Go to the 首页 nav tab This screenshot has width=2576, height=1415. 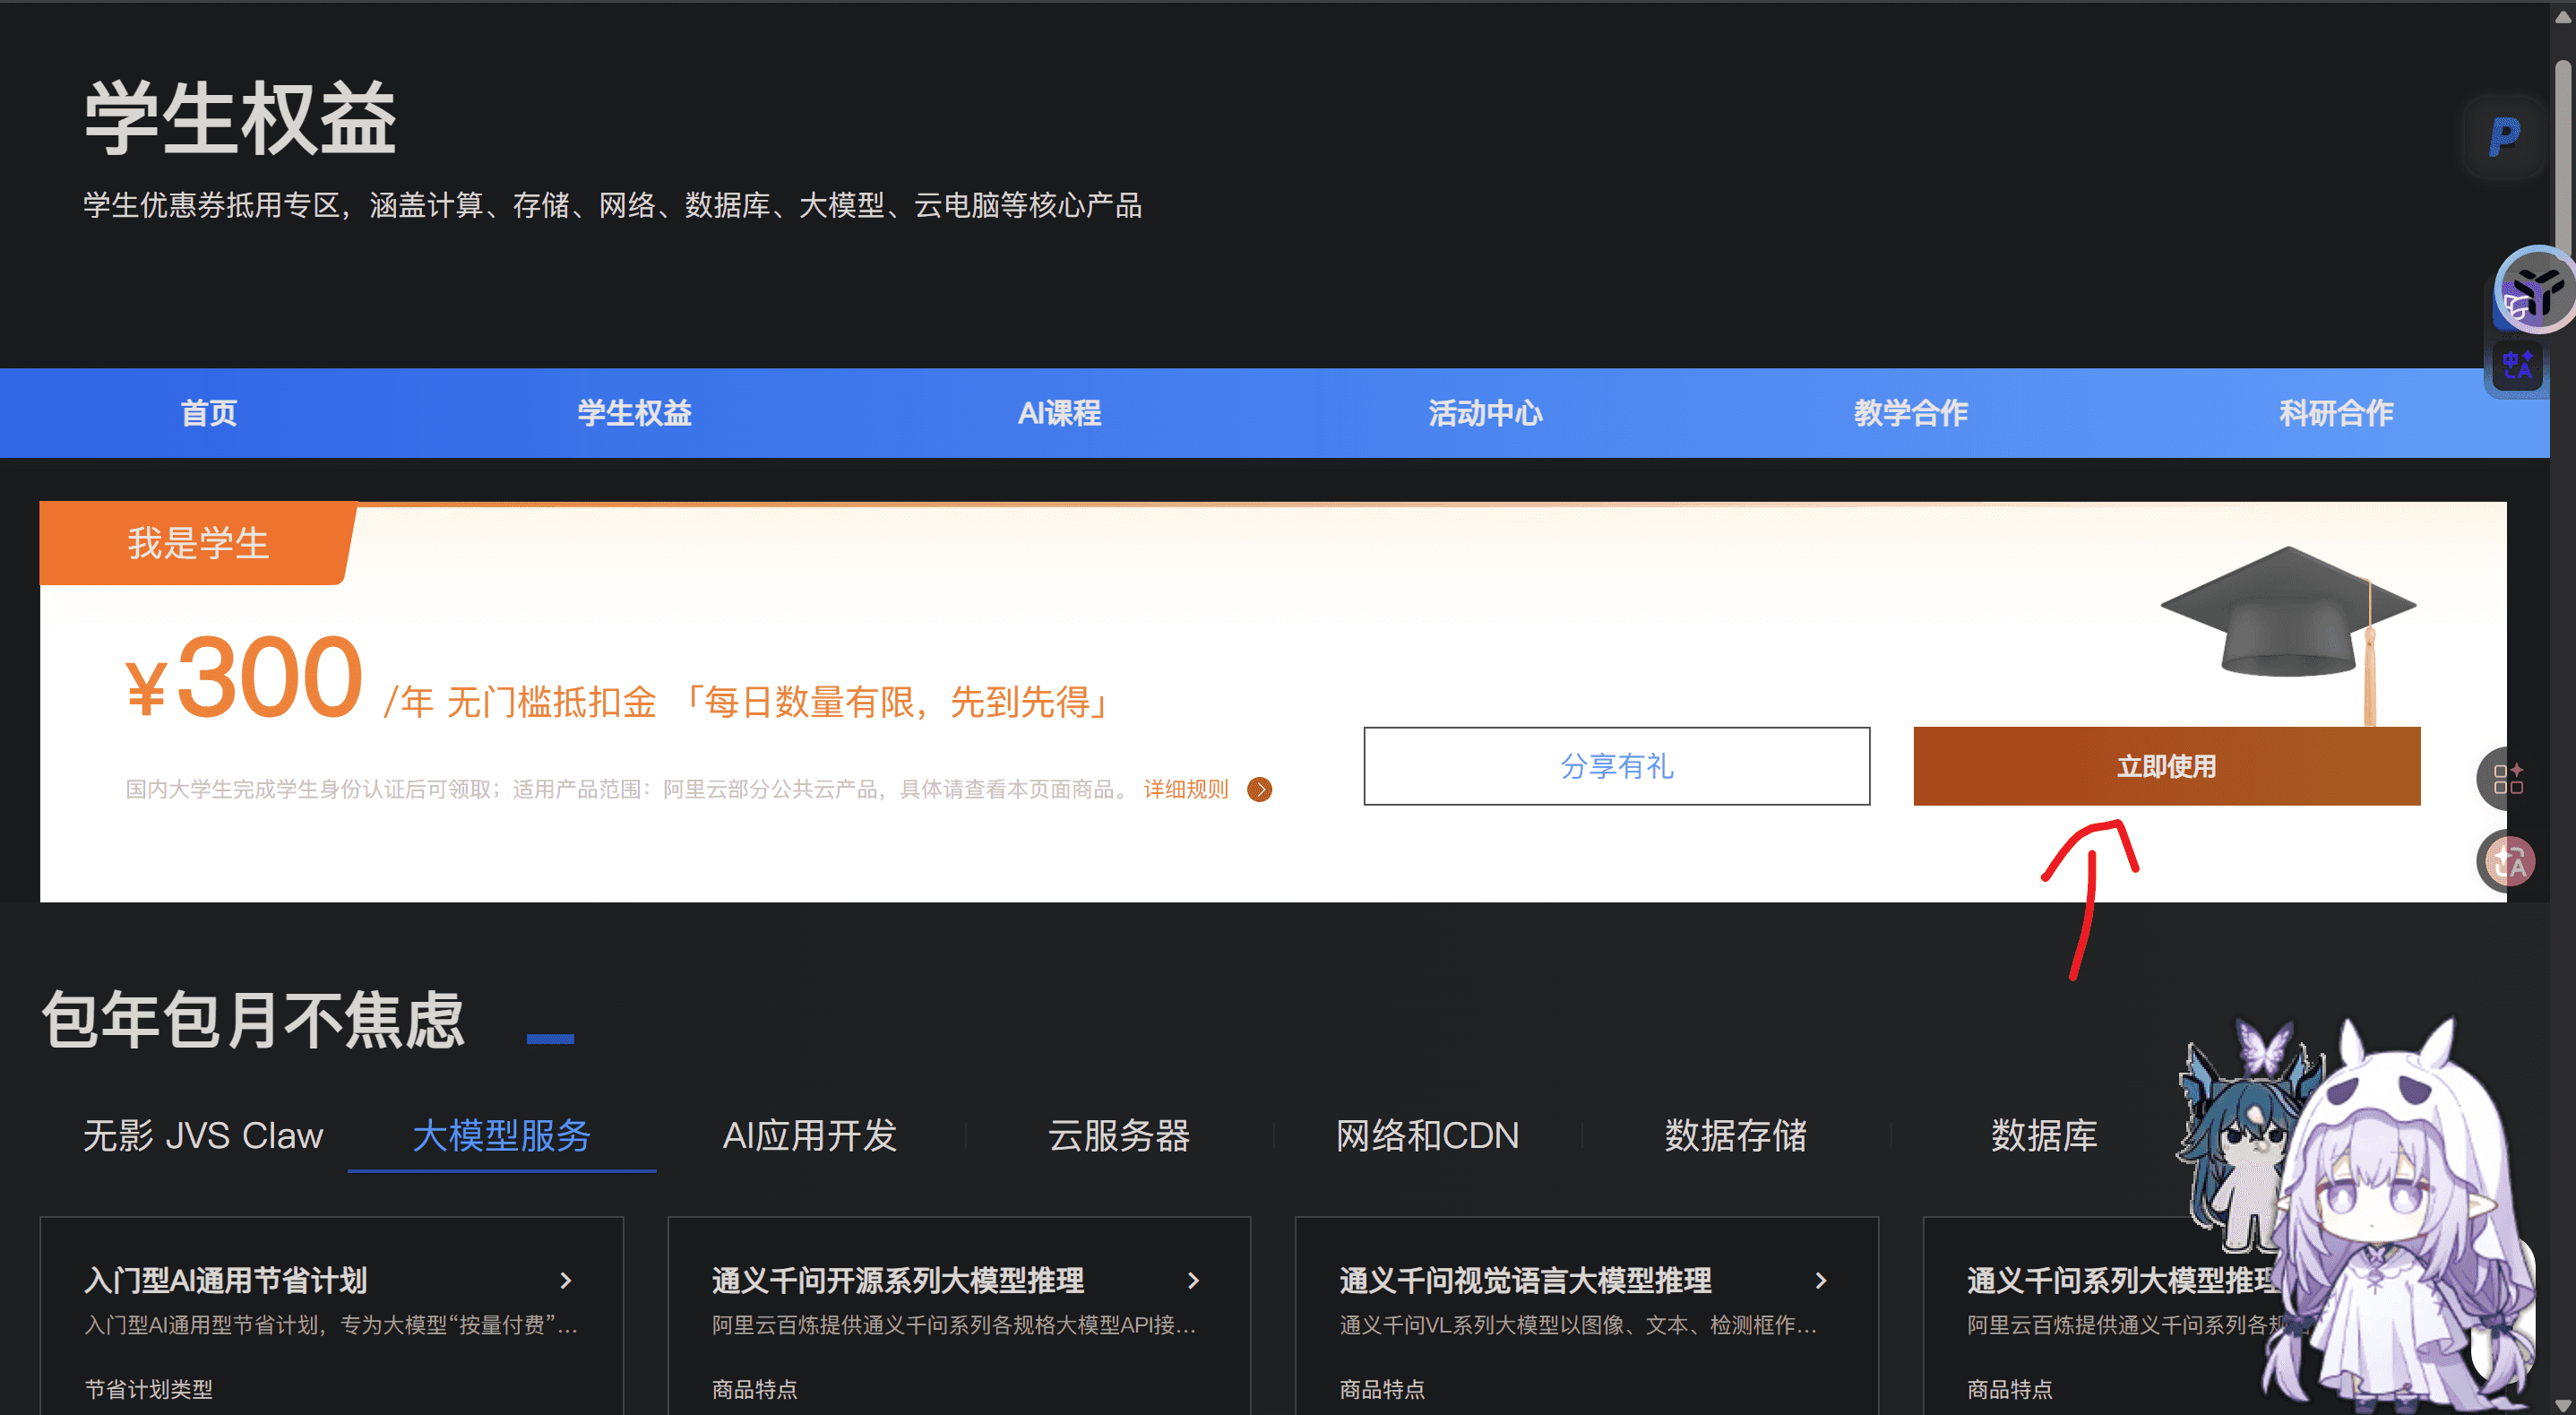tap(209, 413)
